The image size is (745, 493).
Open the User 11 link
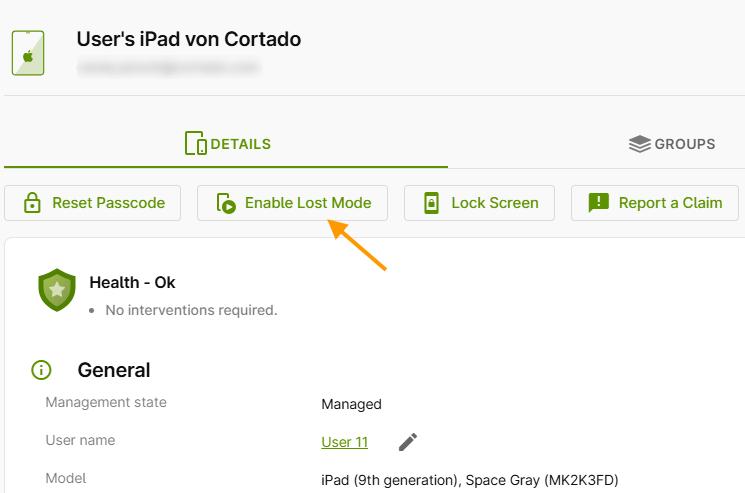coord(344,442)
